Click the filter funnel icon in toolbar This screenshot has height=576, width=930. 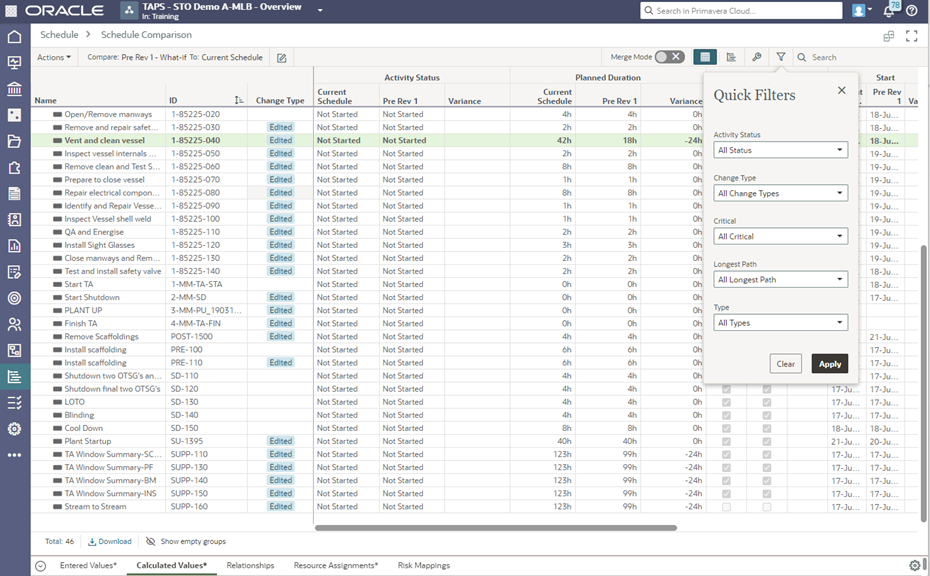pos(781,57)
